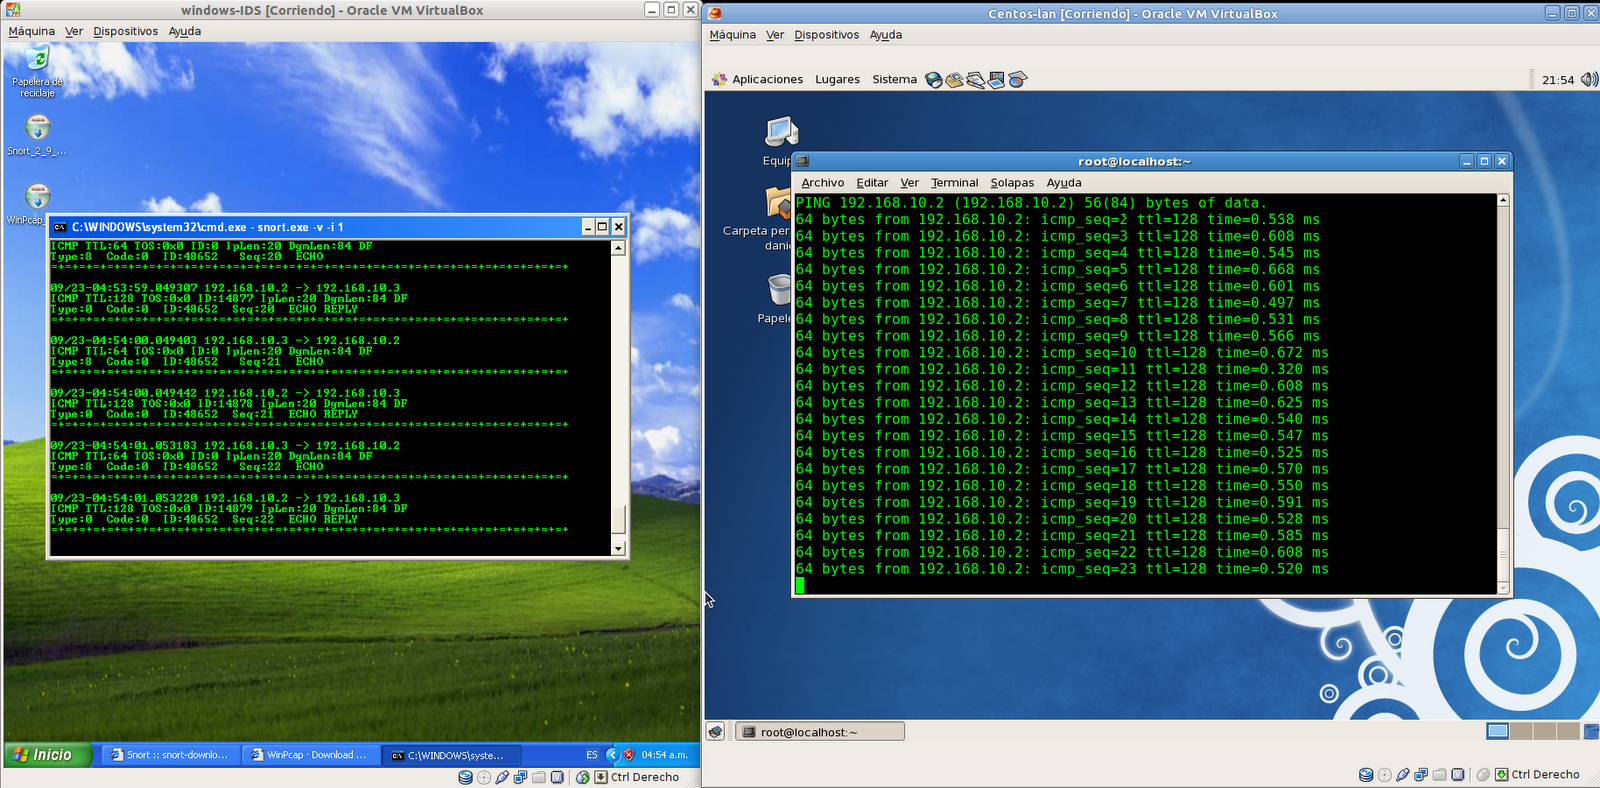Open Archivo menu in the root@localhost terminal
Image resolution: width=1600 pixels, height=788 pixels.
(823, 183)
